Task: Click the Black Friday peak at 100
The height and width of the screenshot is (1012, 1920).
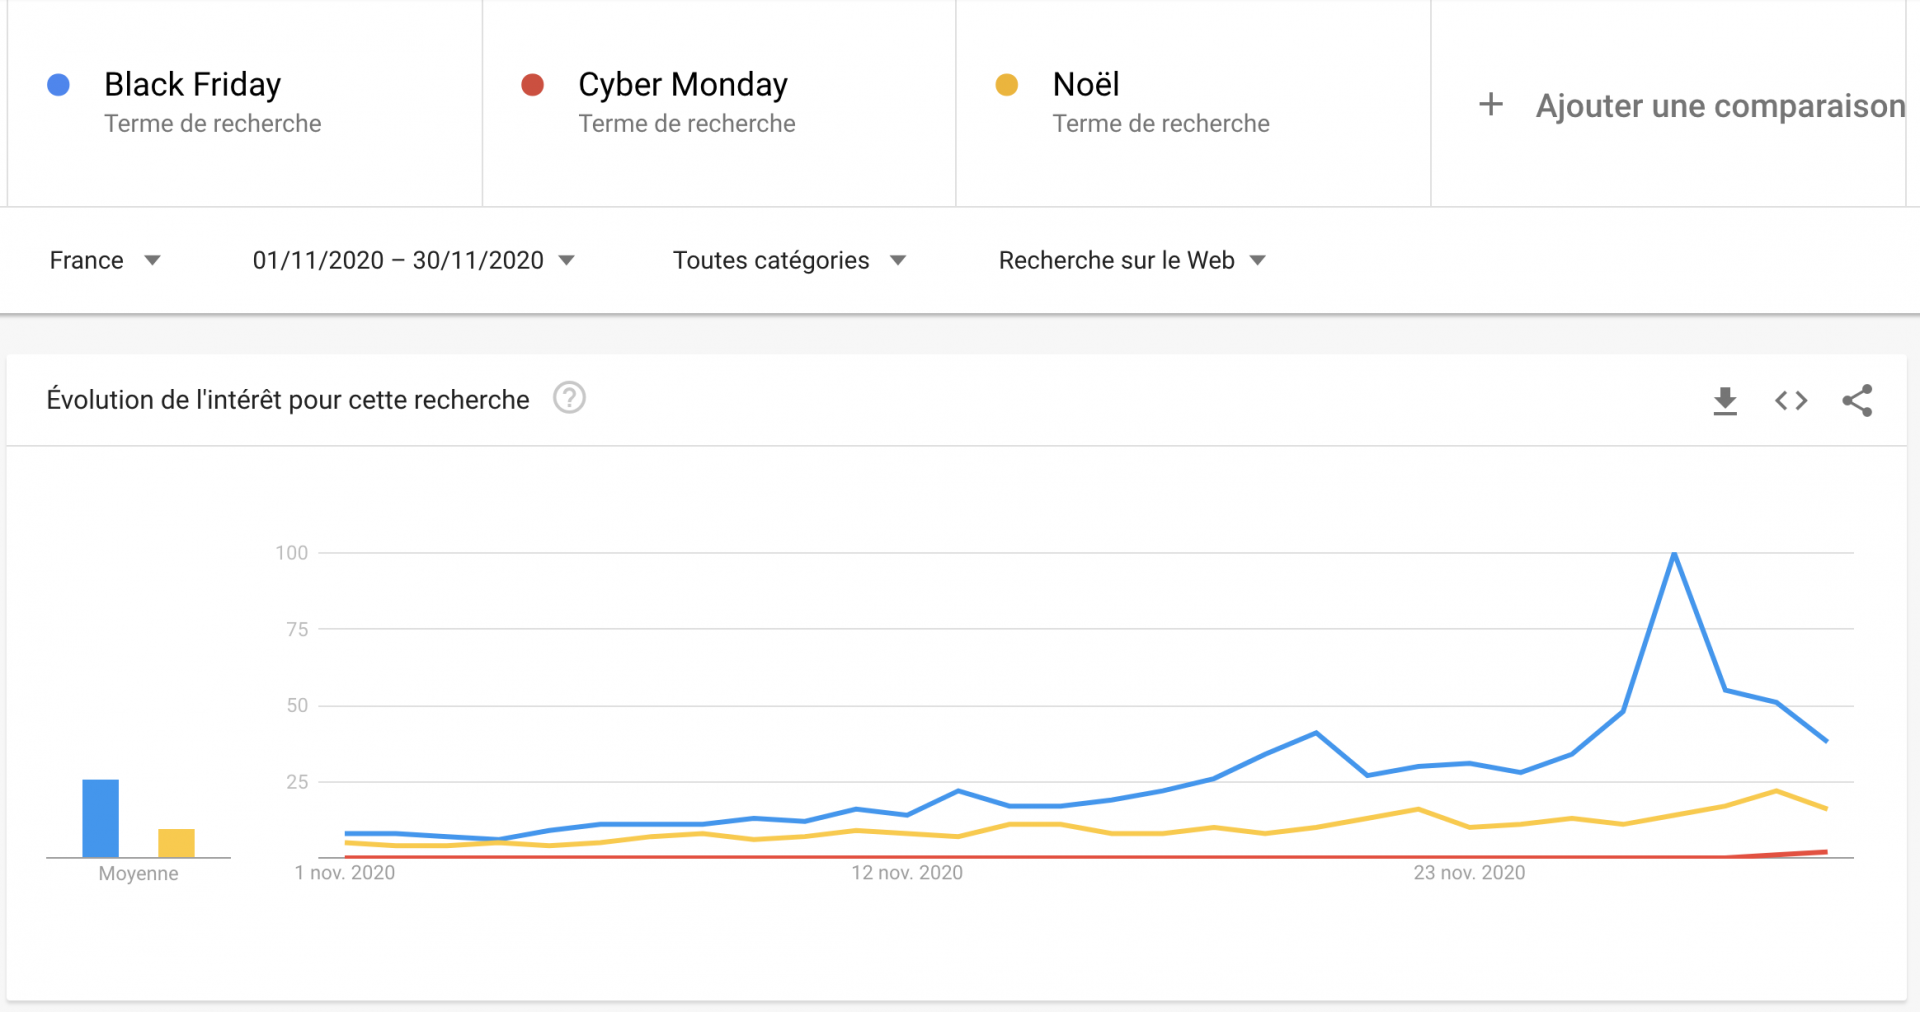Action: pos(1674,553)
